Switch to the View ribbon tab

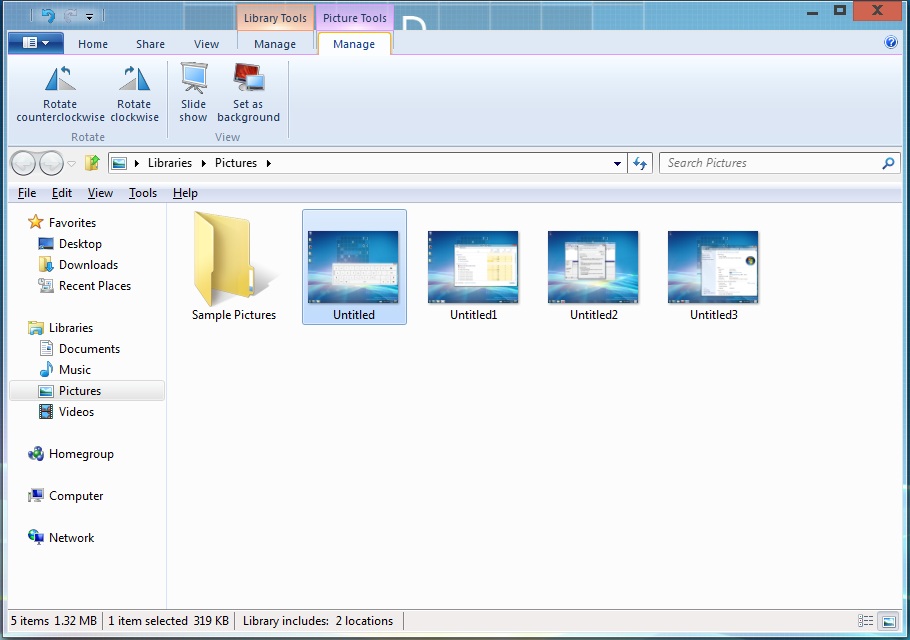[x=206, y=44]
